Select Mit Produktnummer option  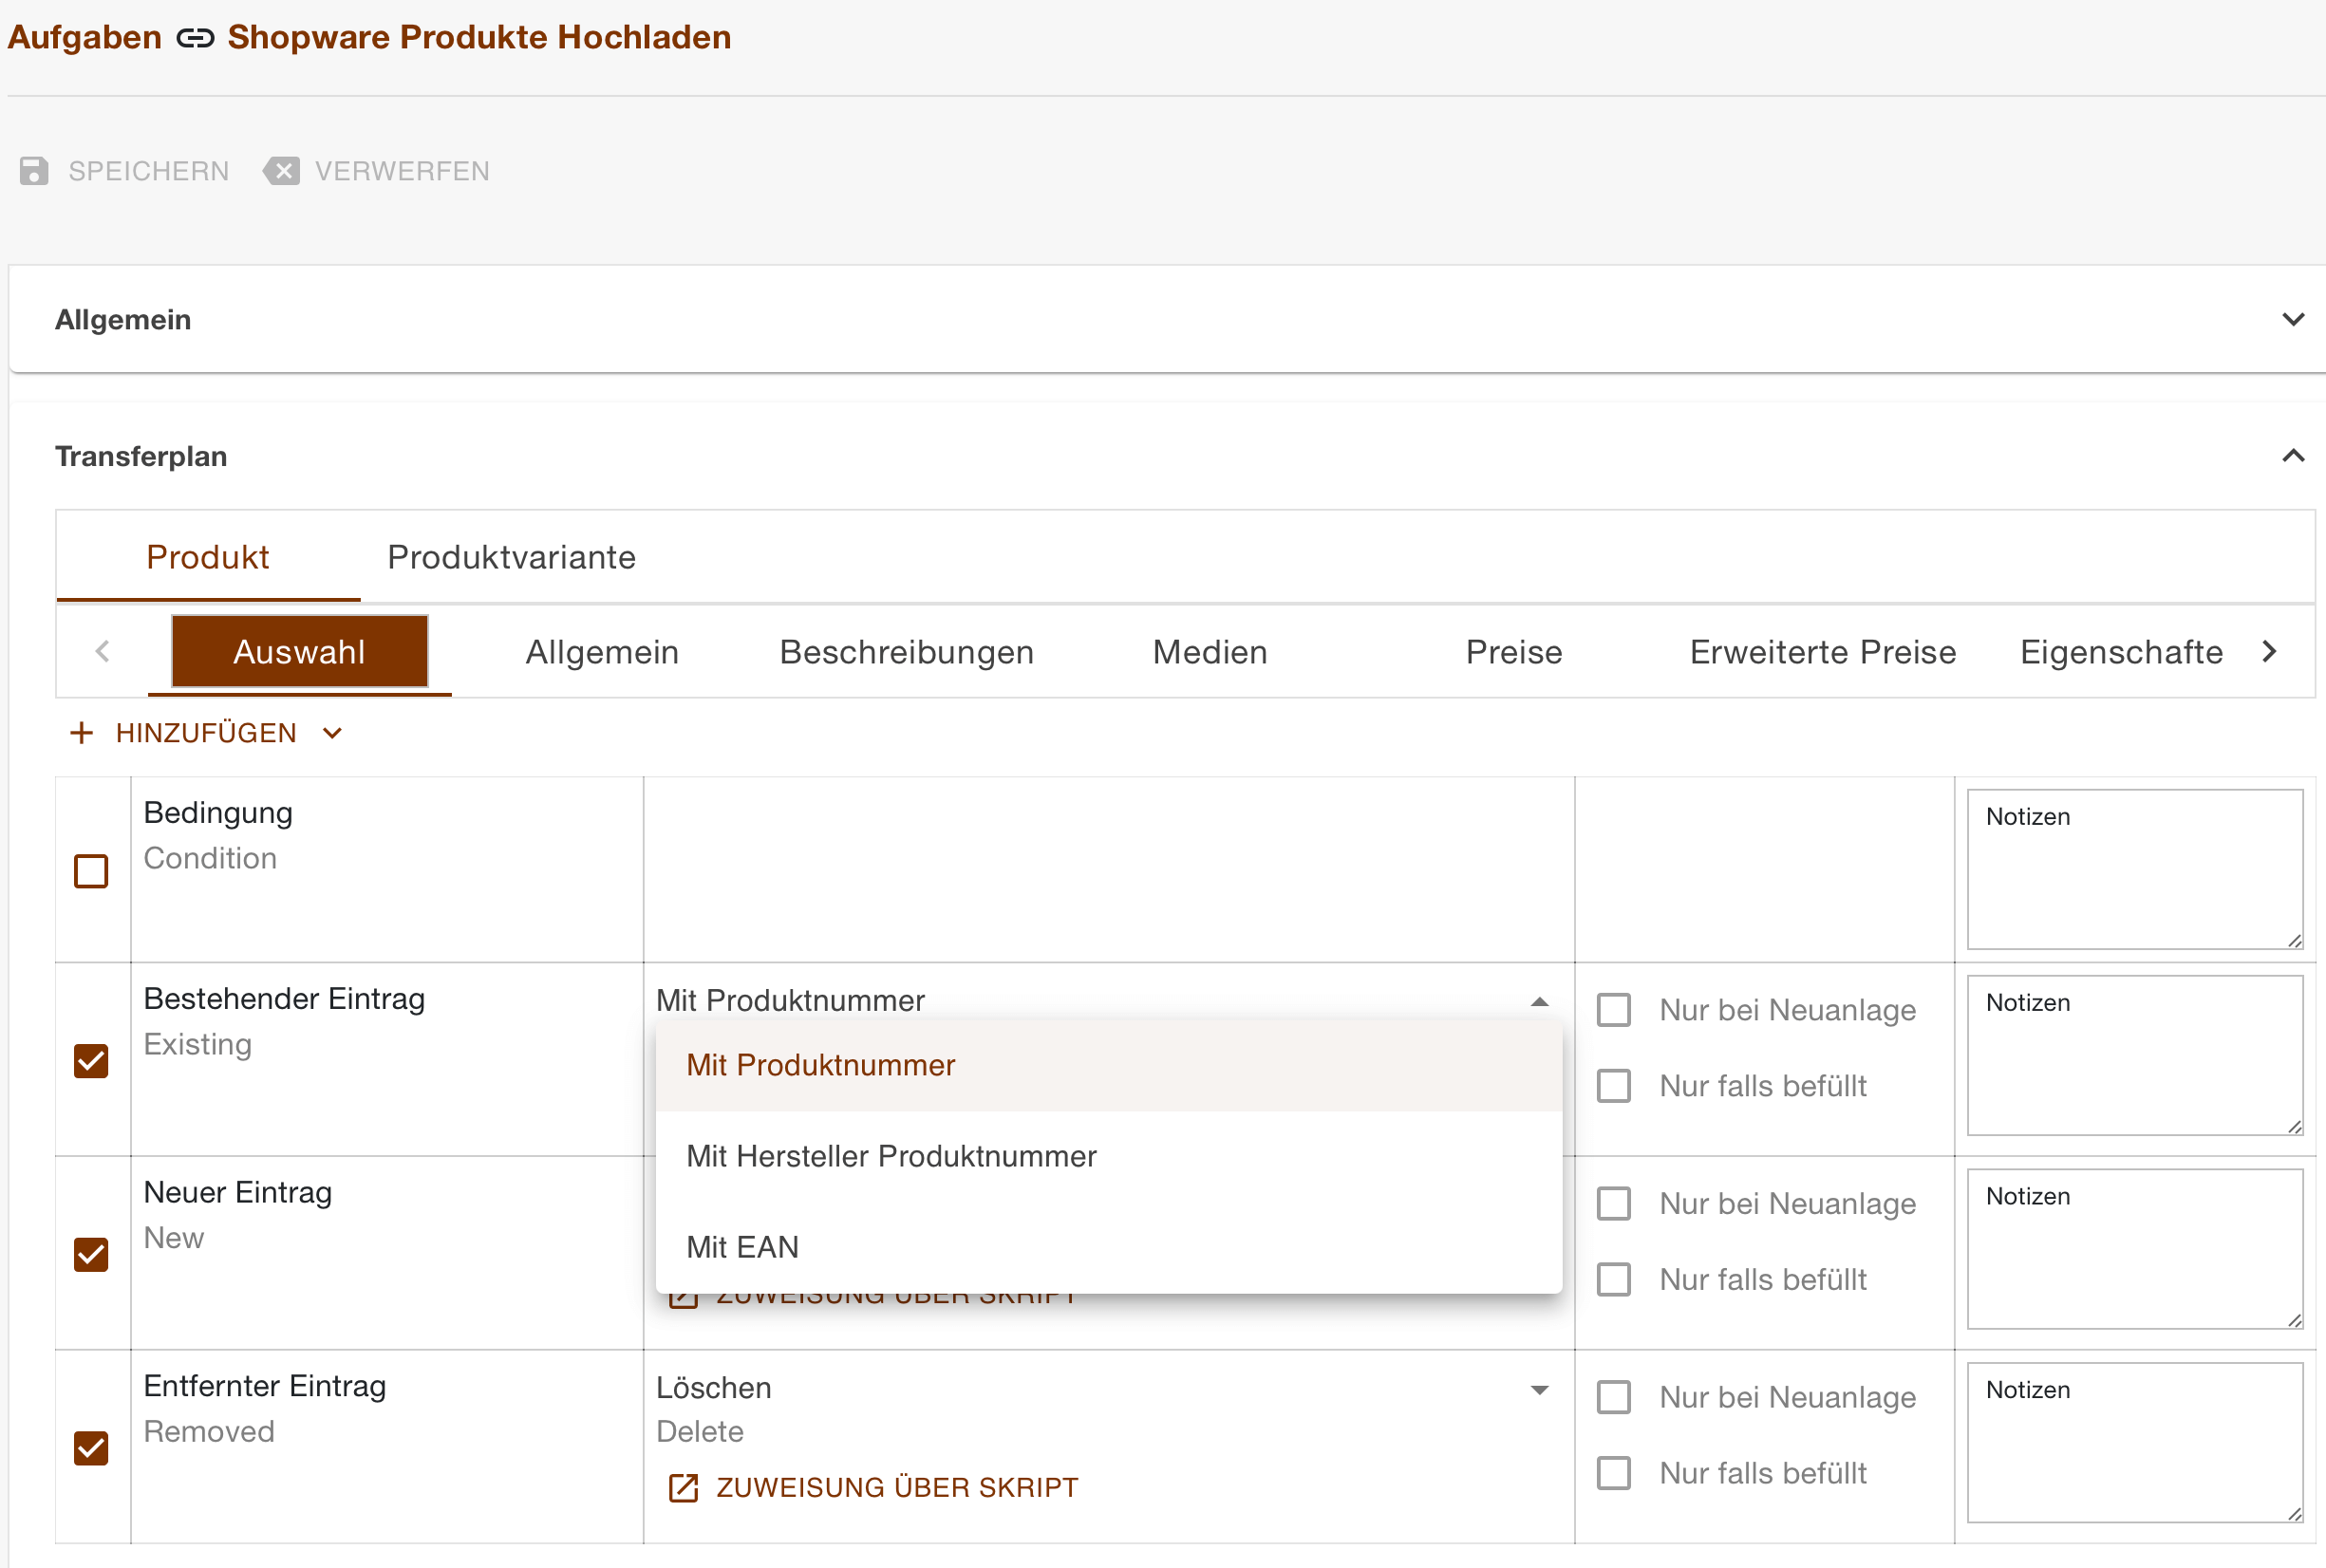pyautogui.click(x=1109, y=1065)
